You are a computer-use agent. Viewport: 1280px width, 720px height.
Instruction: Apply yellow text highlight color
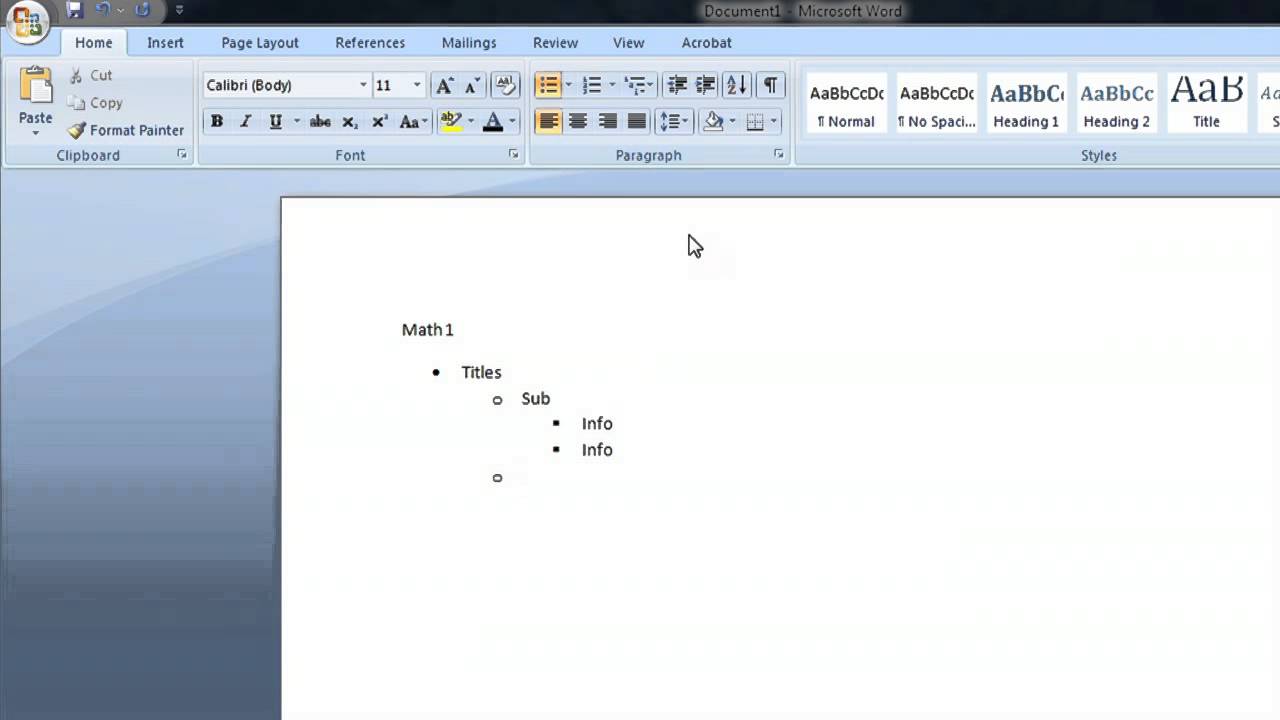click(x=451, y=122)
